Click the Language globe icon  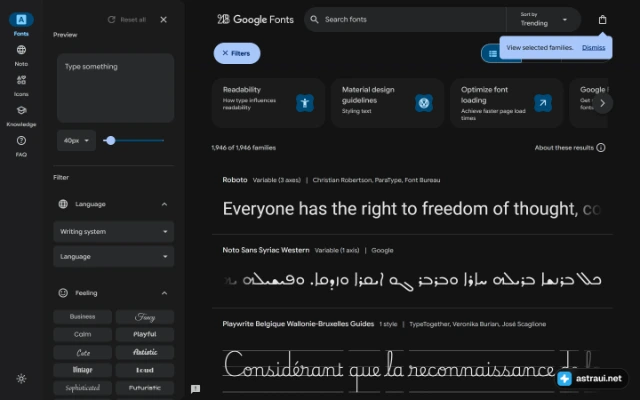pos(63,204)
